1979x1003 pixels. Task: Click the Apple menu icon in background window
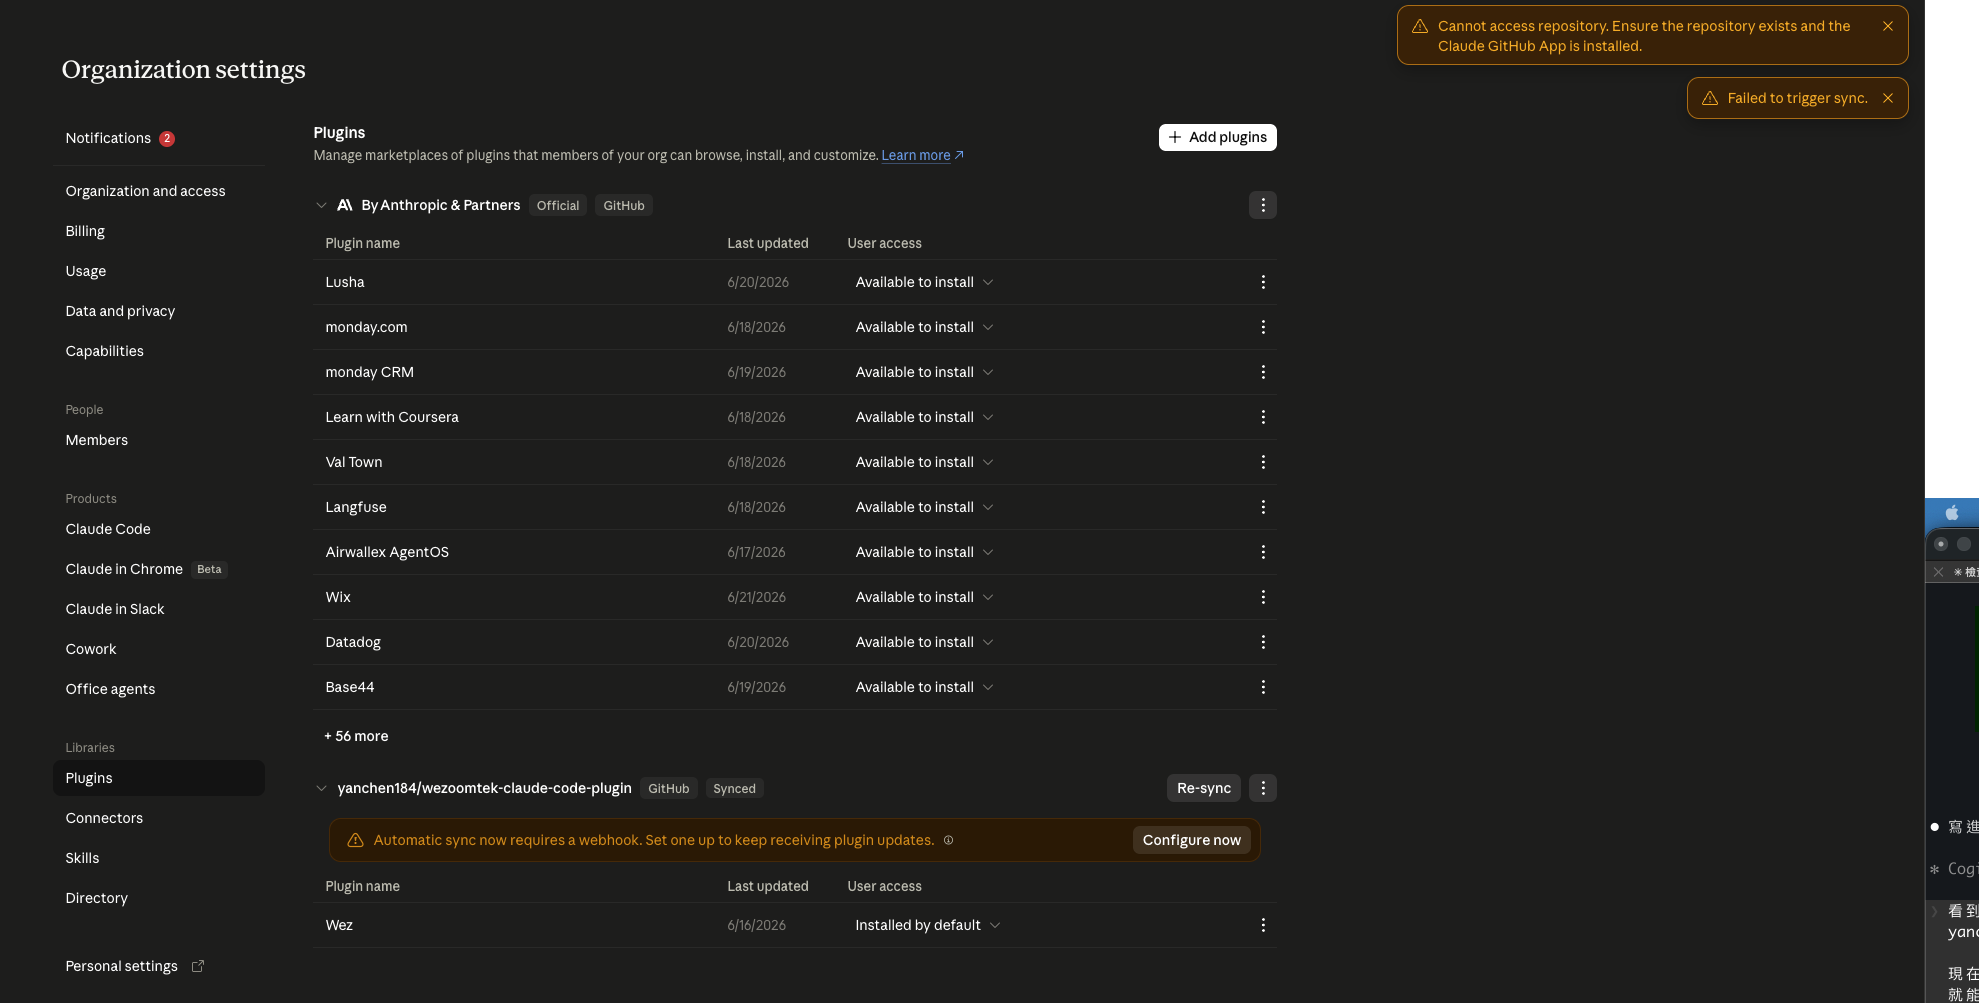click(x=1952, y=513)
